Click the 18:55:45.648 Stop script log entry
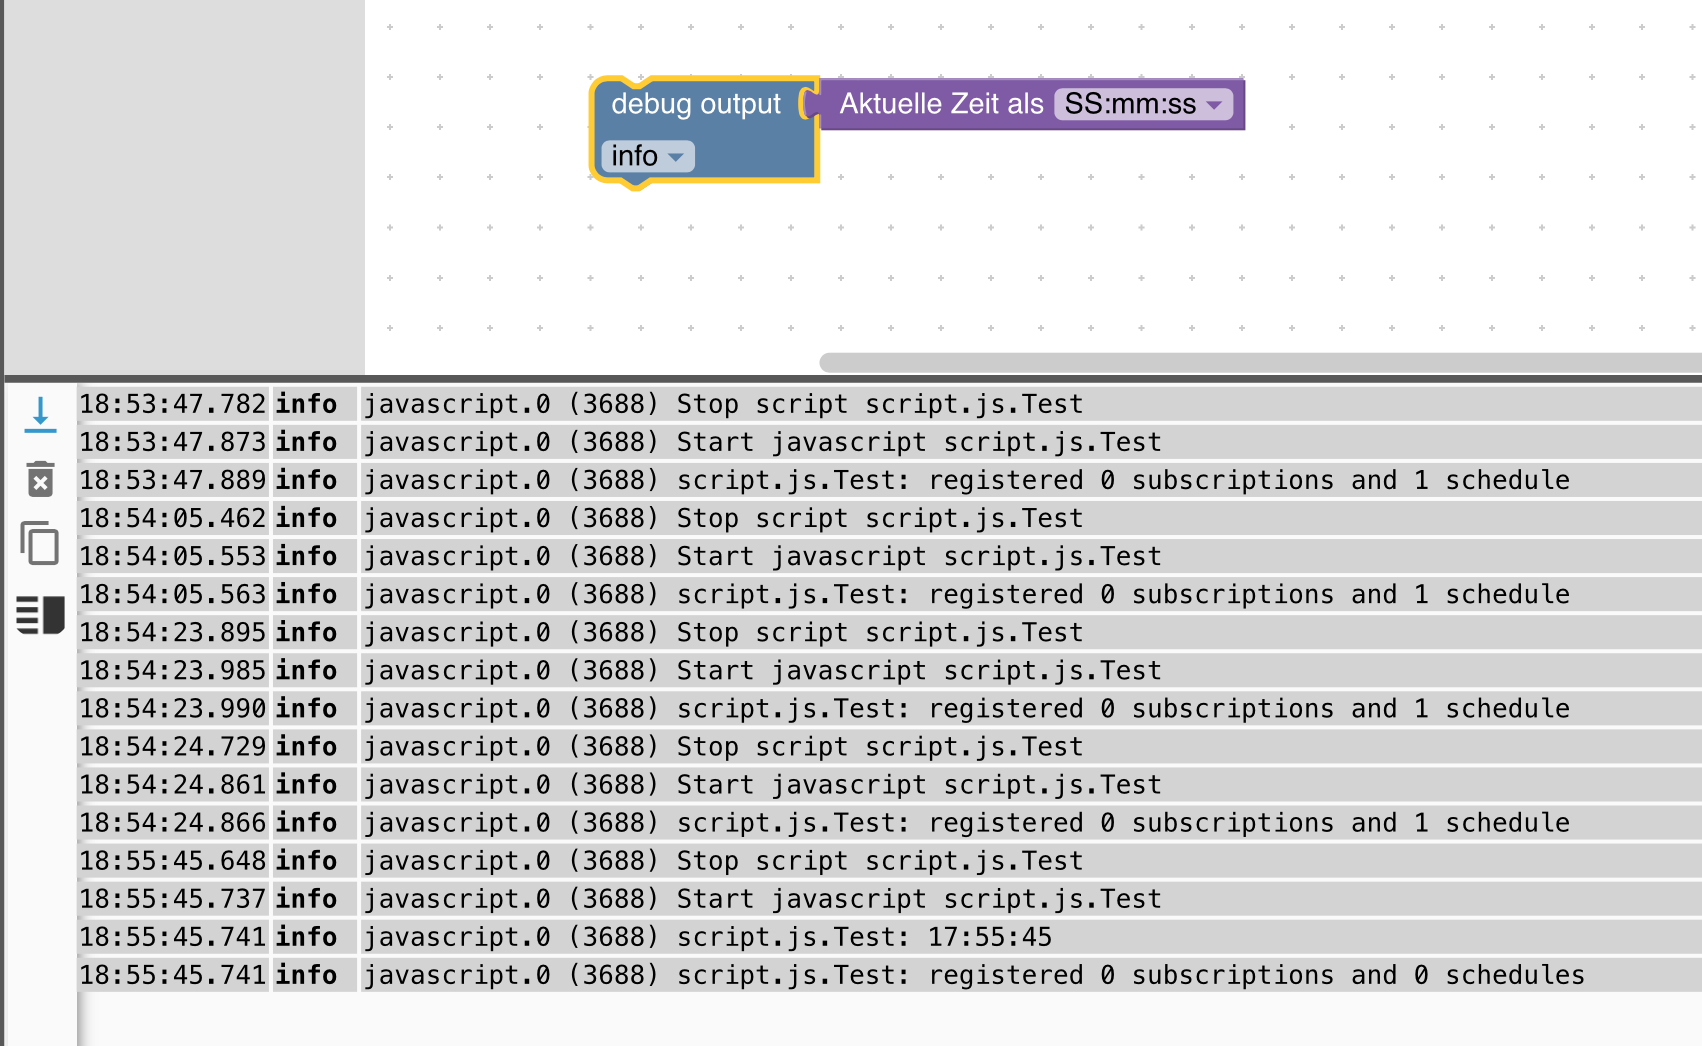1702x1046 pixels. (890, 861)
